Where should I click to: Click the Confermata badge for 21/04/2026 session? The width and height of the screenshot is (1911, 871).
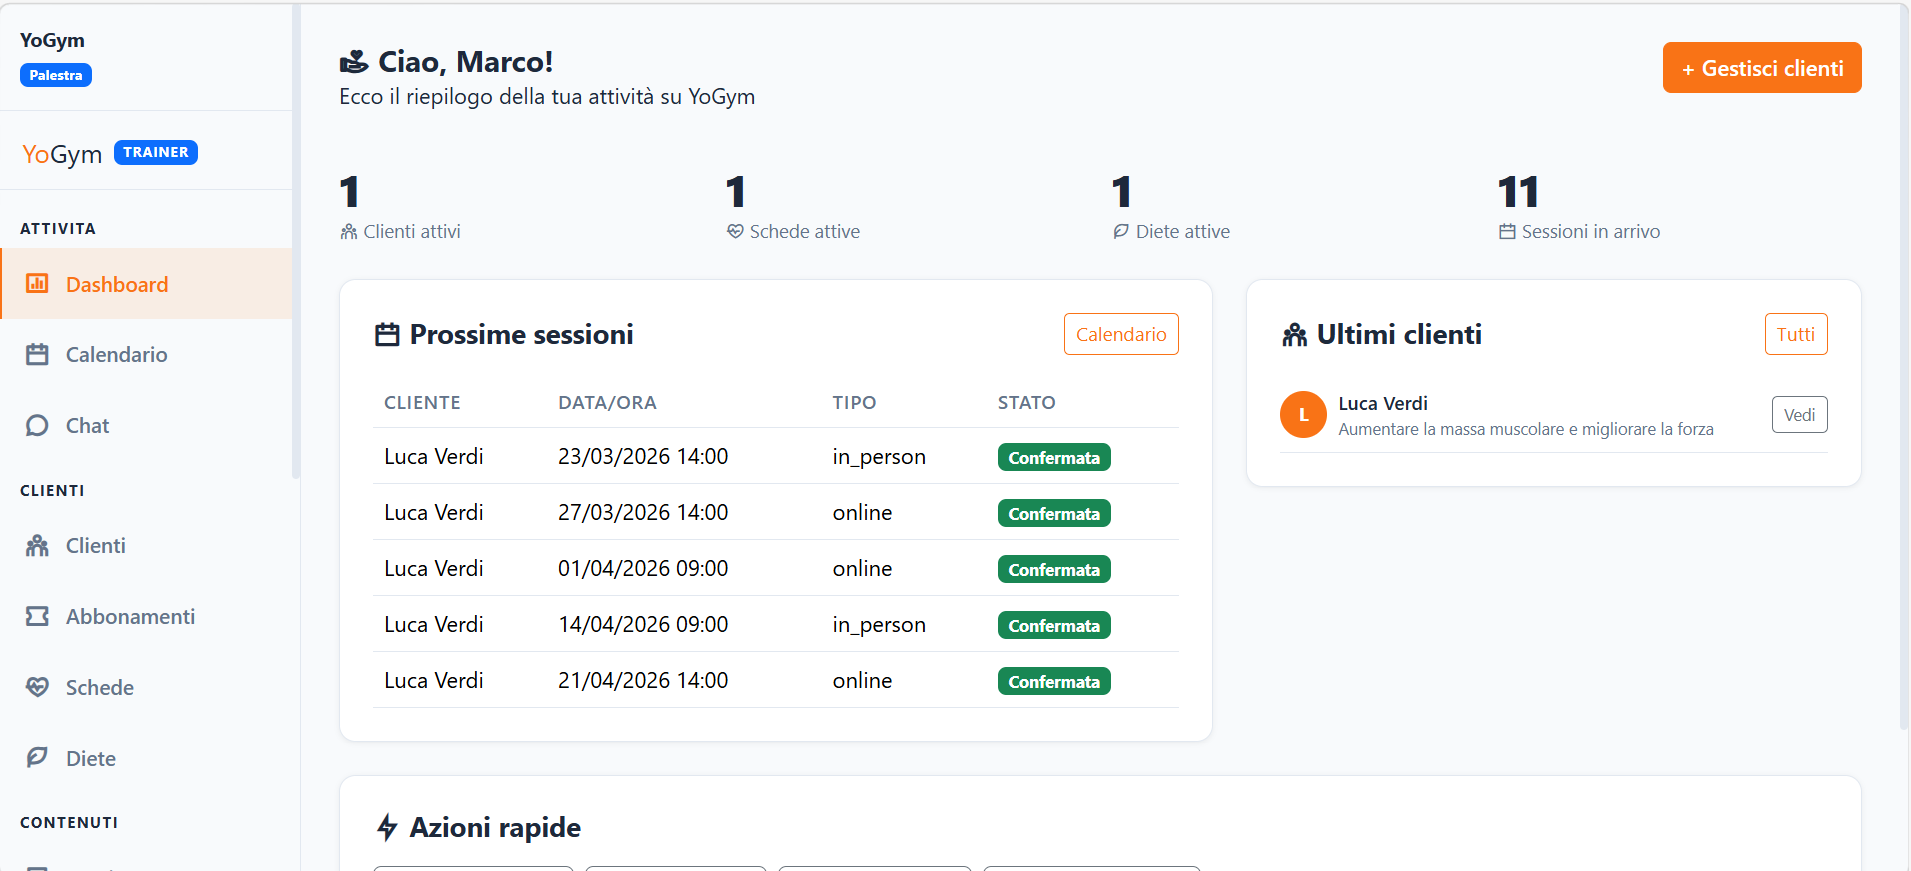pos(1053,682)
